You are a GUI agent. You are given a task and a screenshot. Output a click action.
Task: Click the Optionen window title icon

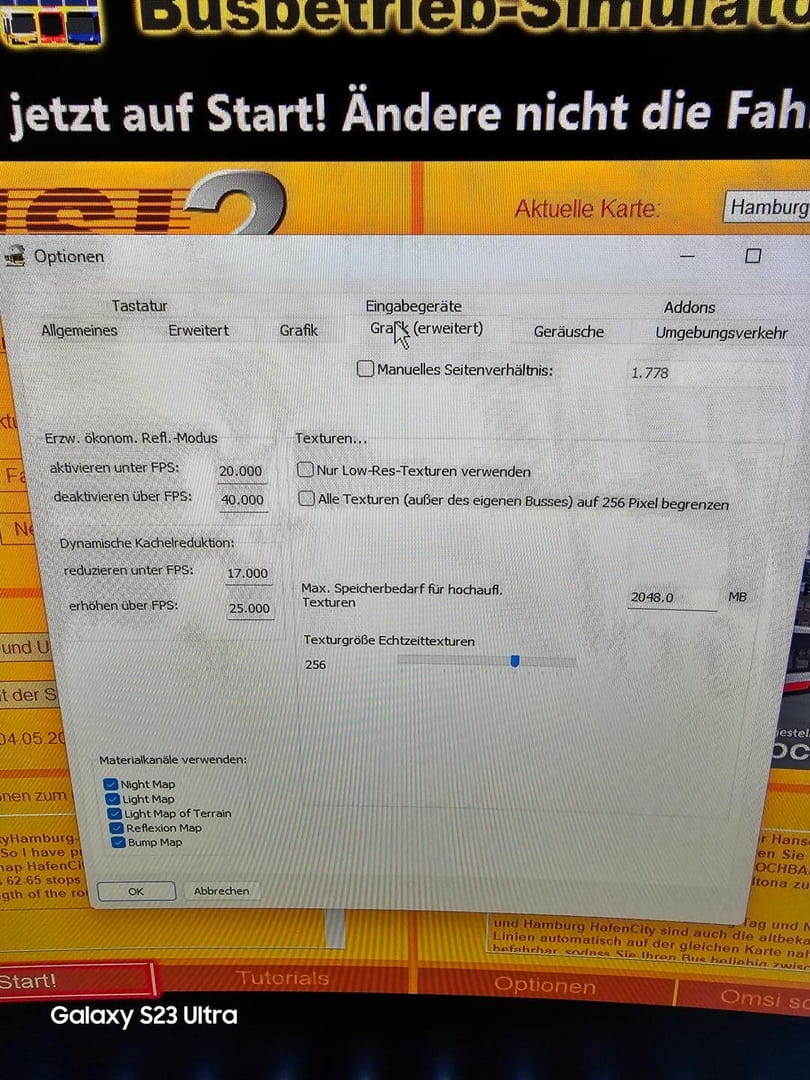15,256
